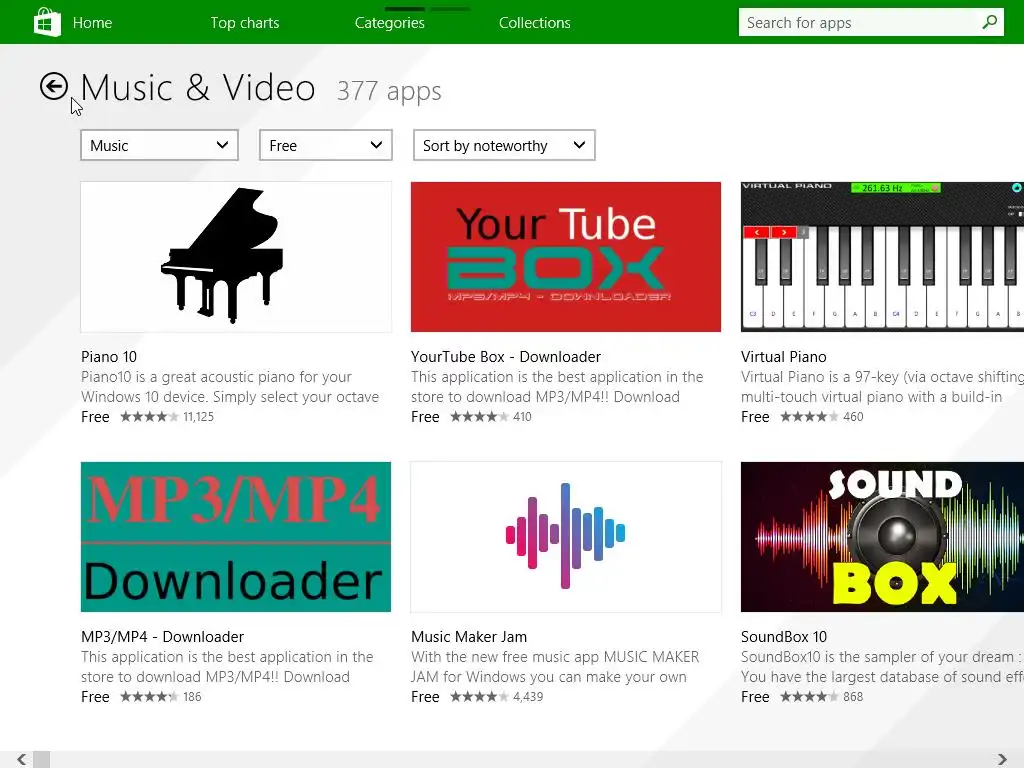Viewport: 1024px width, 768px height.
Task: Click the YourTube Box - Downloader title
Action: (x=505, y=357)
